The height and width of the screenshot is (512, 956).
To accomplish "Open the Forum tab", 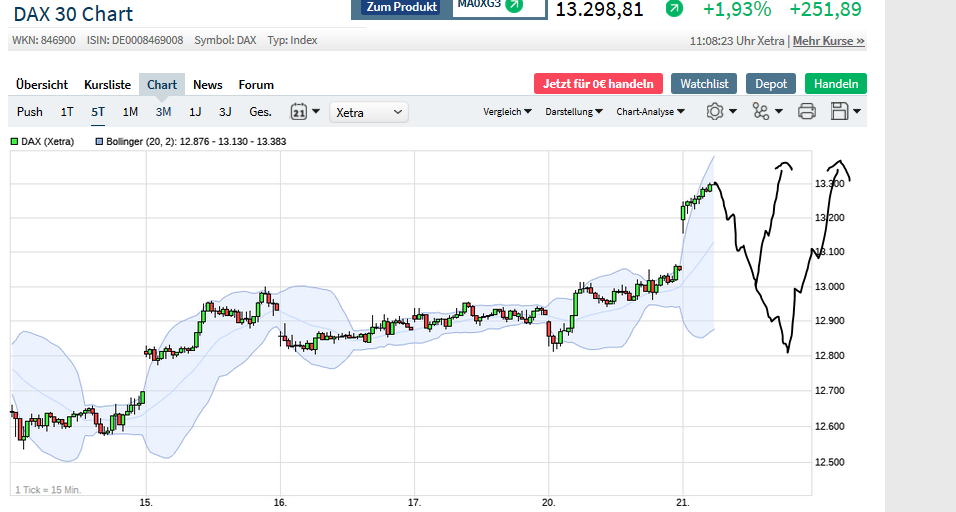I will (256, 85).
